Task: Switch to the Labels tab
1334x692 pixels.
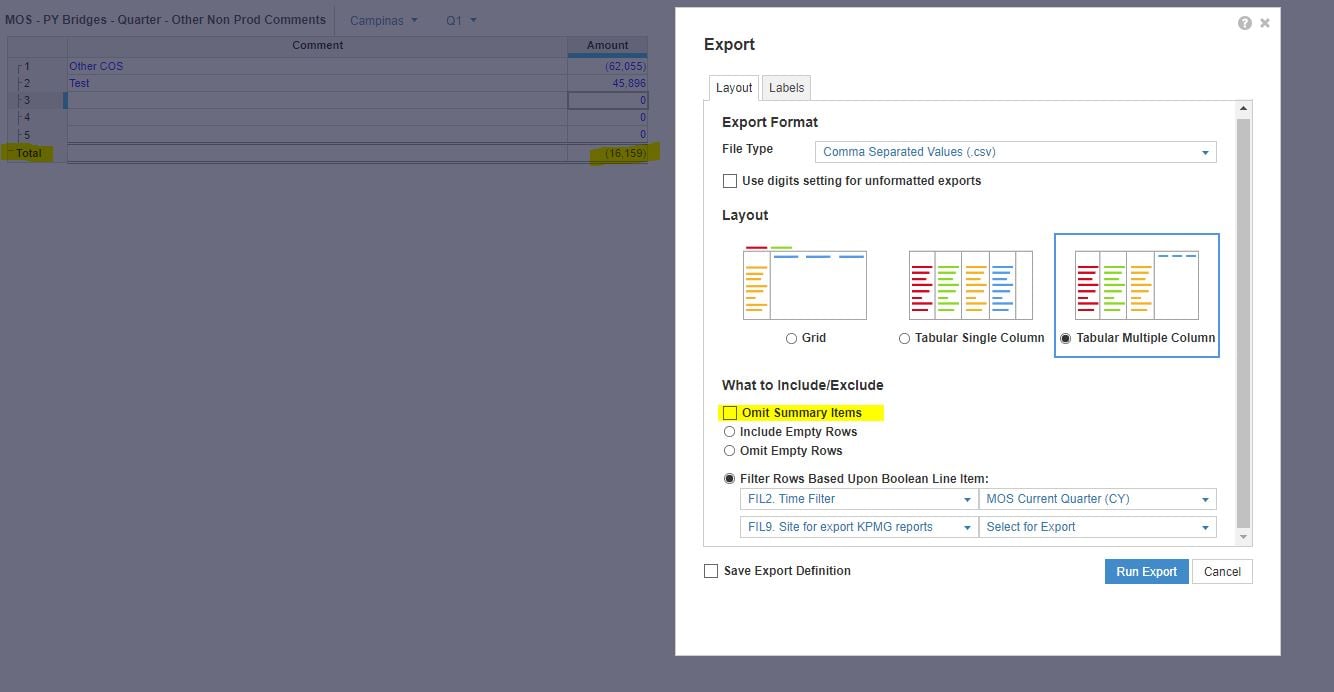Action: (786, 87)
